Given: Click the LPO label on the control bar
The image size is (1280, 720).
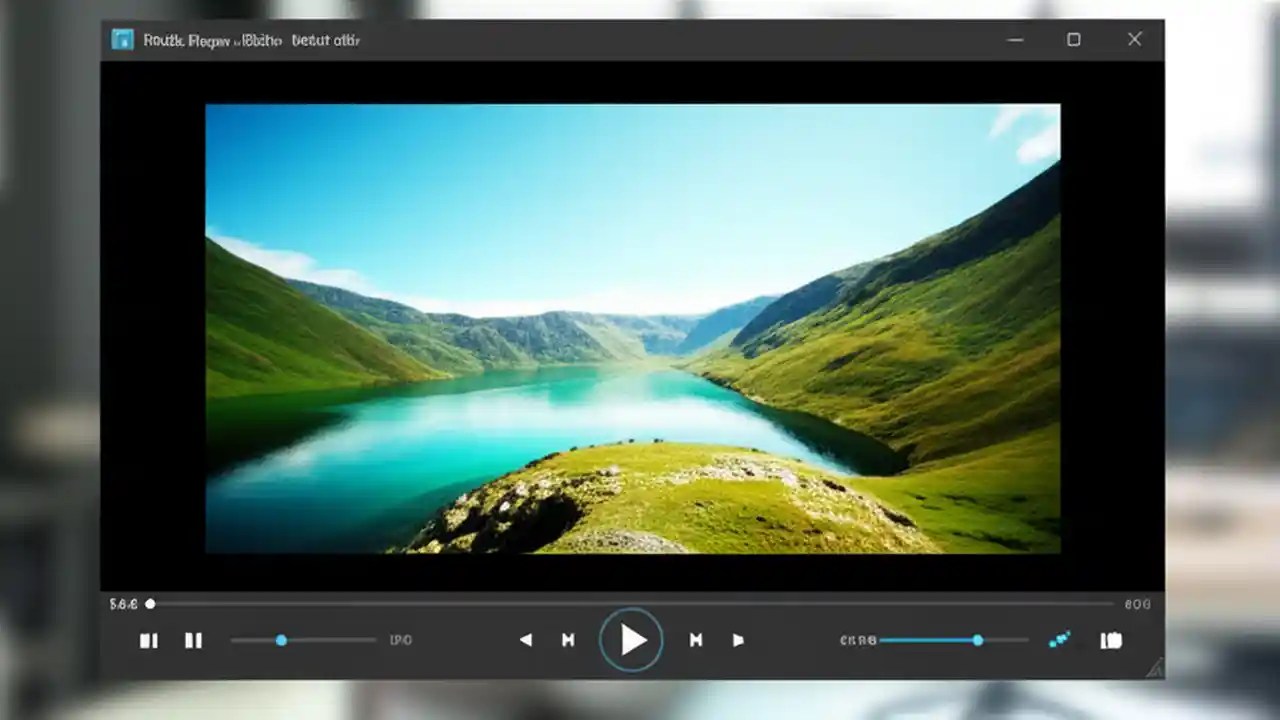Looking at the screenshot, I should (402, 640).
